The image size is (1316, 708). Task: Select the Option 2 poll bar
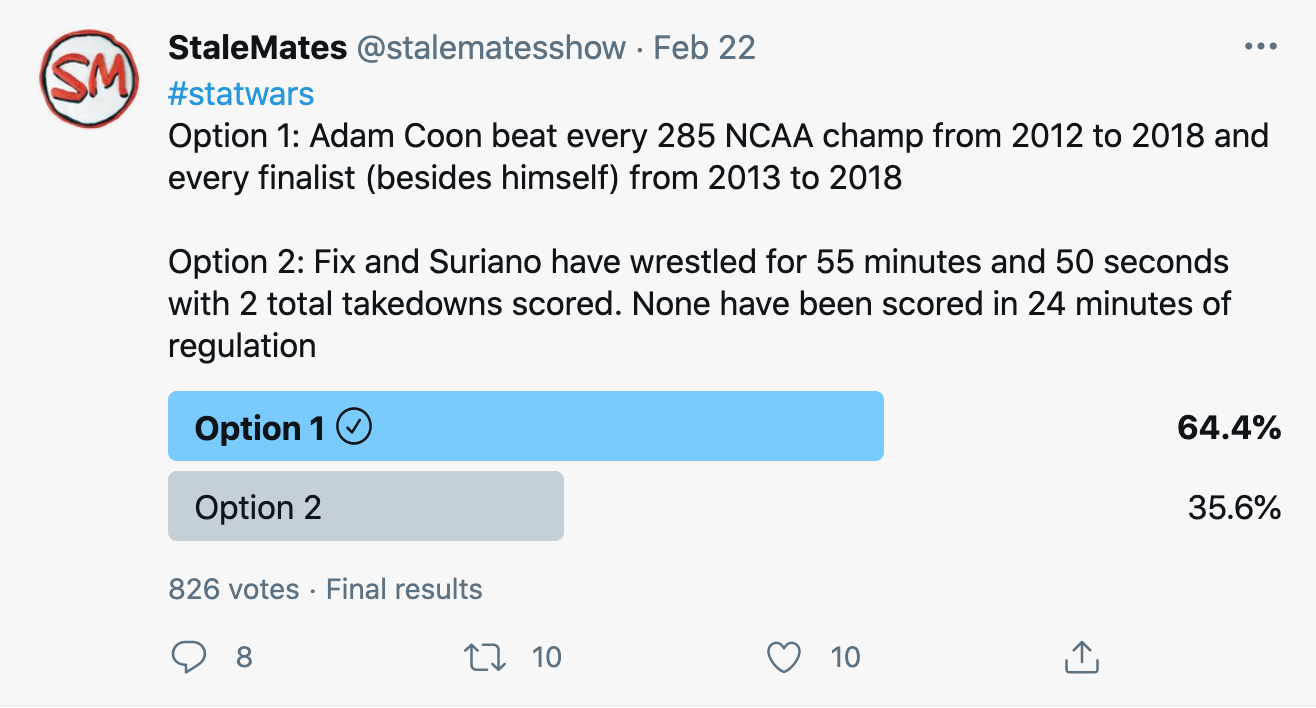tap(365, 507)
